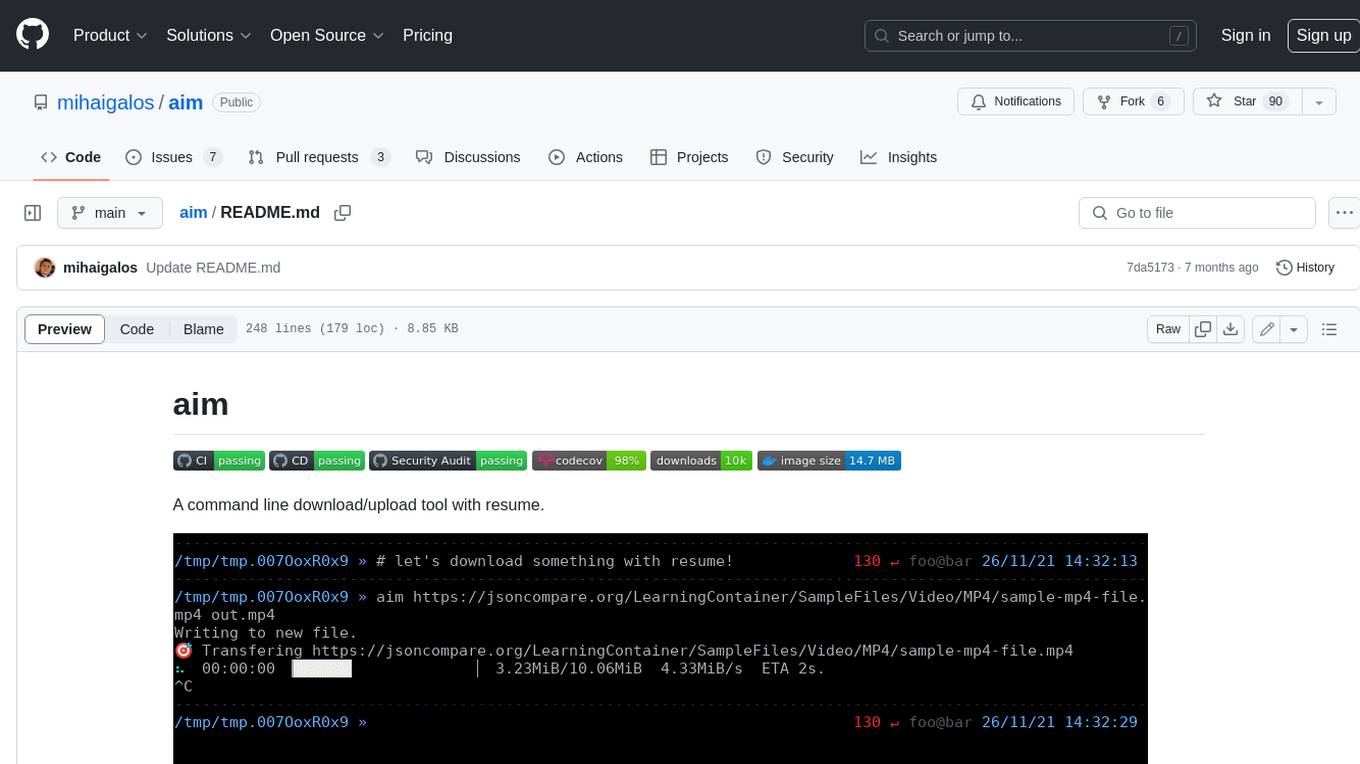Open the edit options dropdown arrow
Viewport: 1360px width, 764px height.
1294,329
